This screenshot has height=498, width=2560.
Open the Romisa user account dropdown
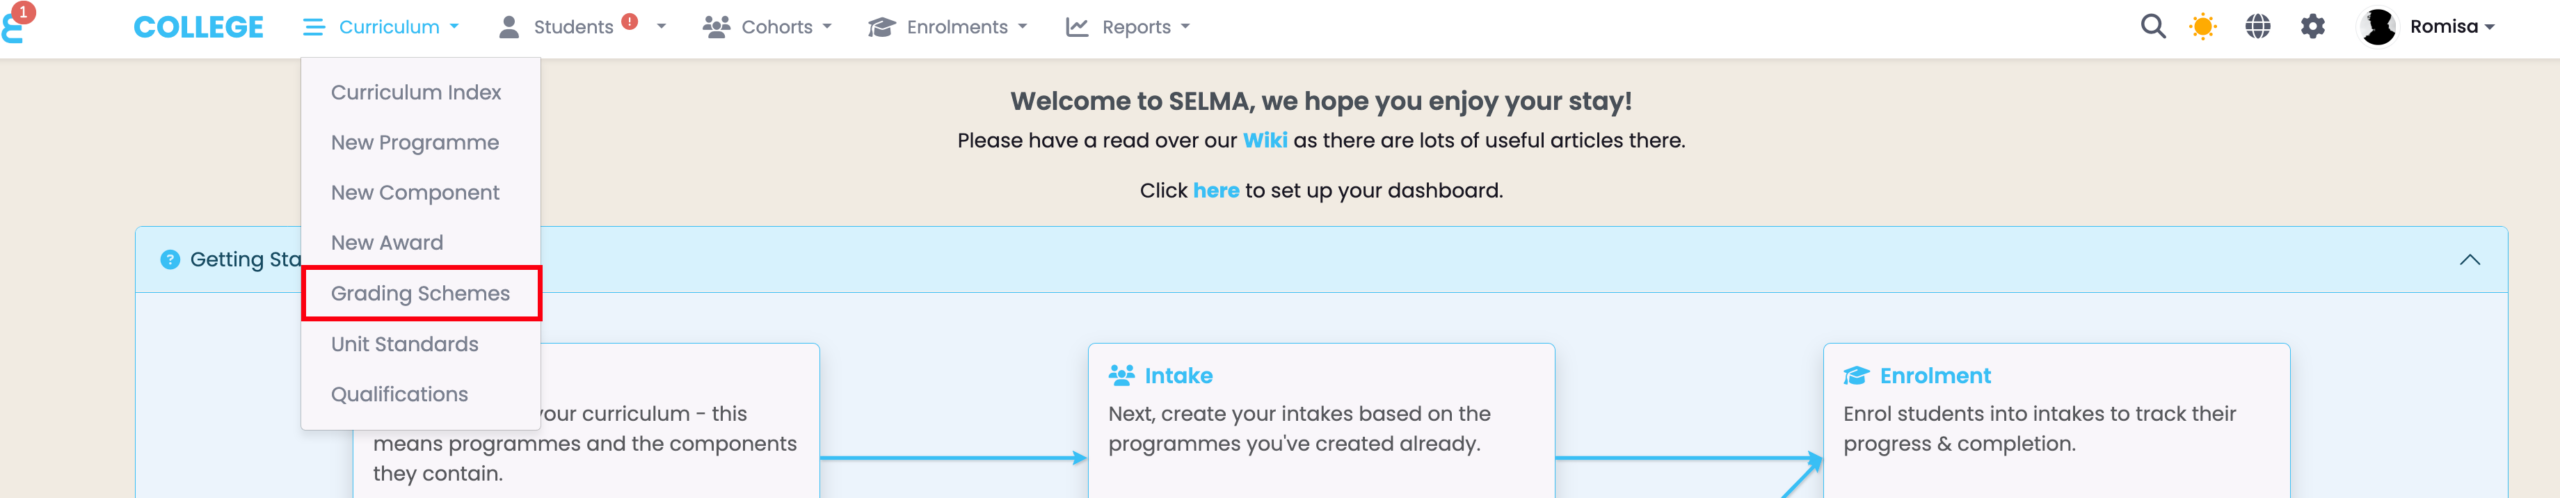point(2452,27)
